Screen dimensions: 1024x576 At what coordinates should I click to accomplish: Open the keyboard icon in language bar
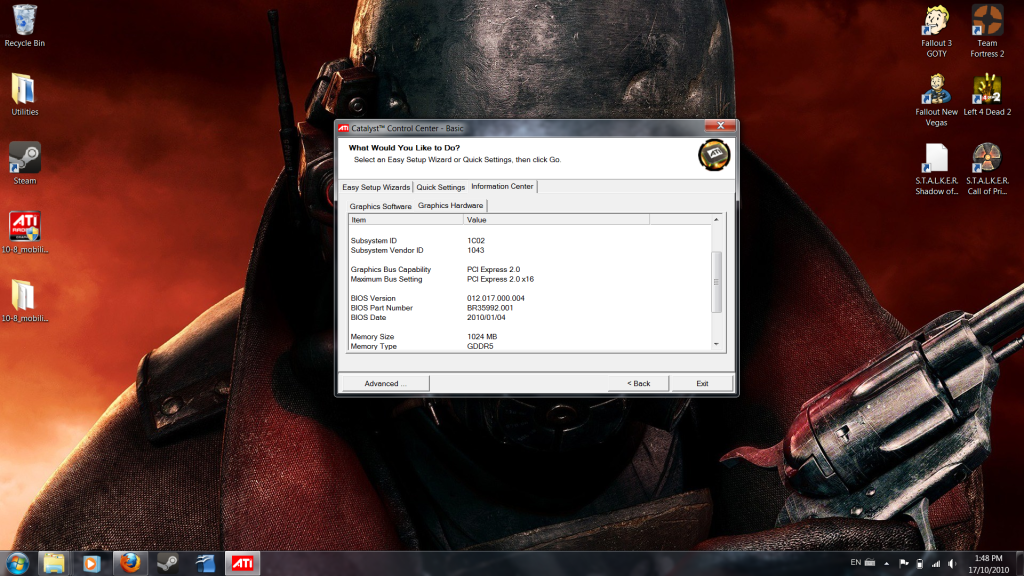870,562
